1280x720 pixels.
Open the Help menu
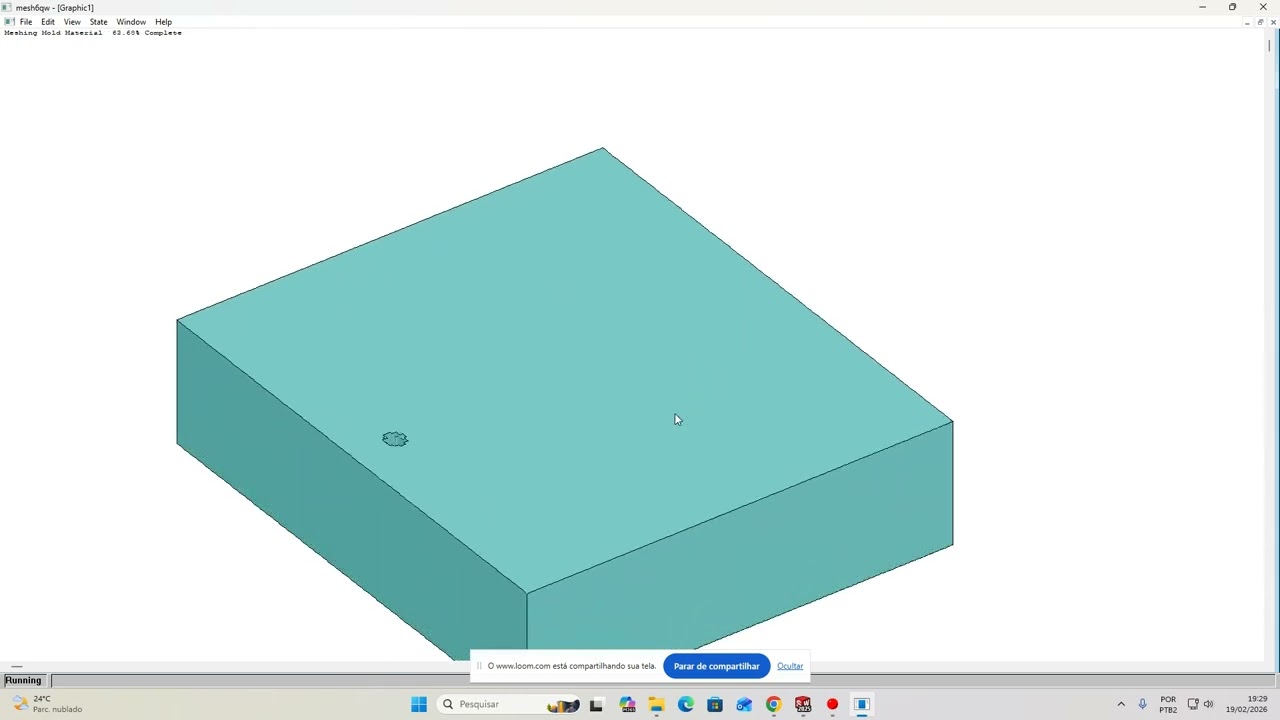click(x=163, y=22)
